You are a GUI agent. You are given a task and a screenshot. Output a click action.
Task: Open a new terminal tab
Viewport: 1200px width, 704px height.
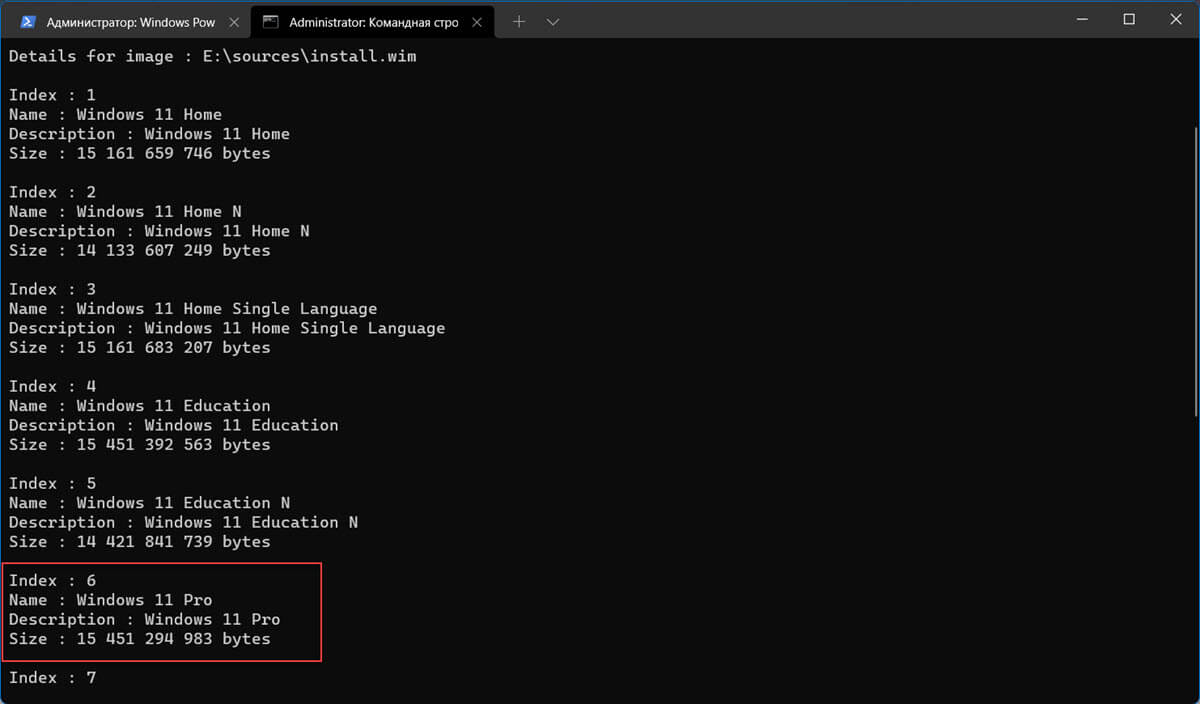518,21
